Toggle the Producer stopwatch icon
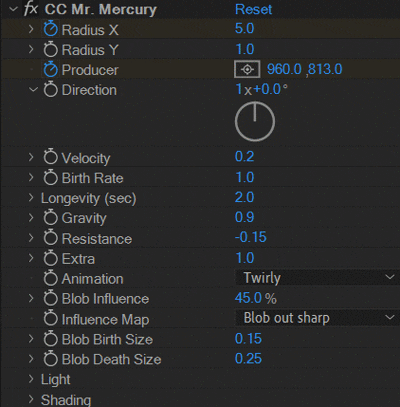The width and height of the screenshot is (400, 407). click(51, 70)
